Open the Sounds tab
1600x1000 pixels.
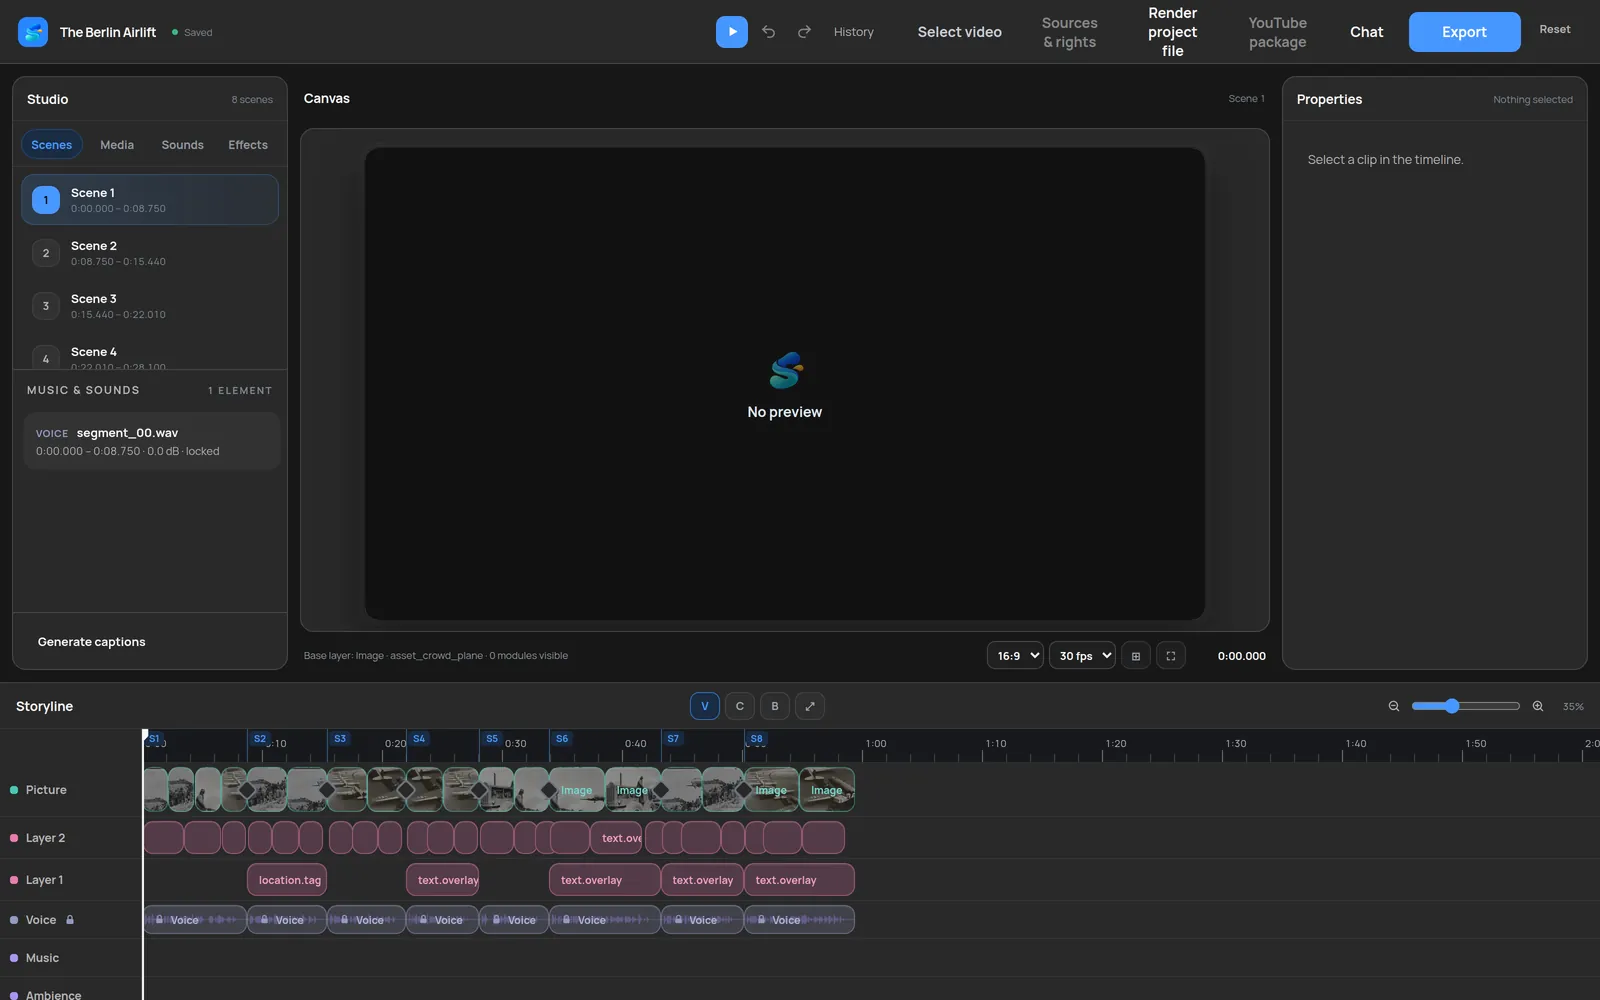182,145
